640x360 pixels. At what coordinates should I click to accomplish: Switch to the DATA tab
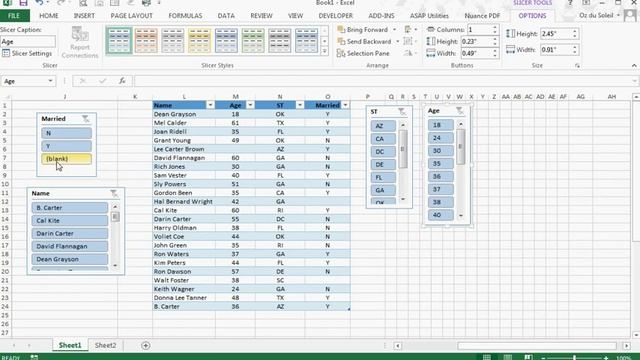(x=226, y=16)
